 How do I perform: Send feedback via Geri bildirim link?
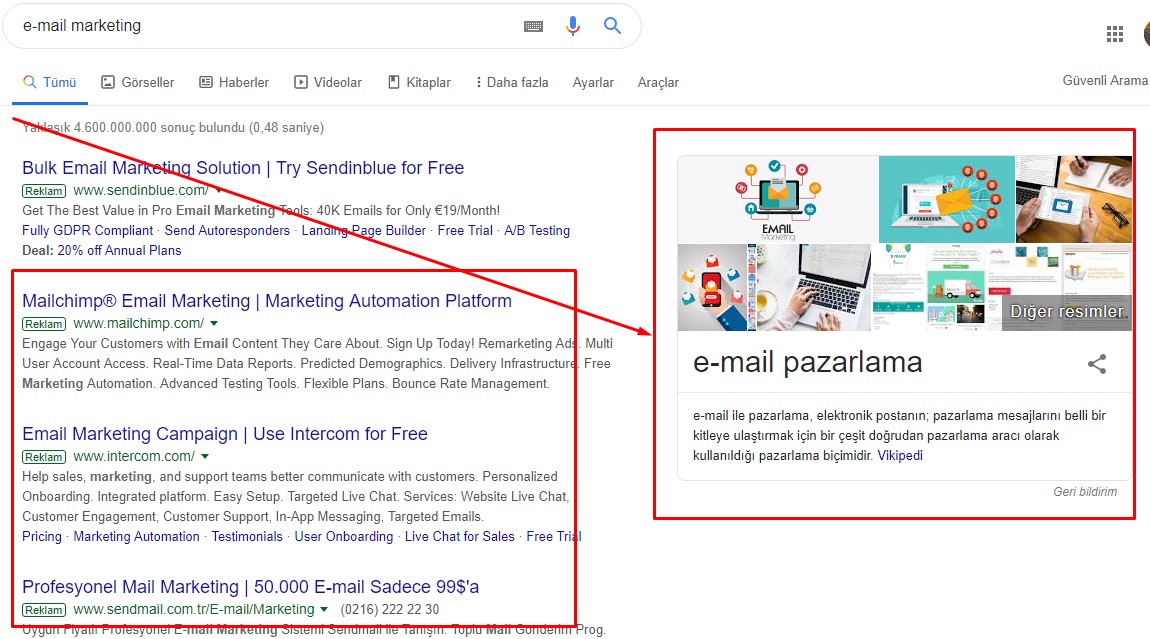coord(1084,491)
